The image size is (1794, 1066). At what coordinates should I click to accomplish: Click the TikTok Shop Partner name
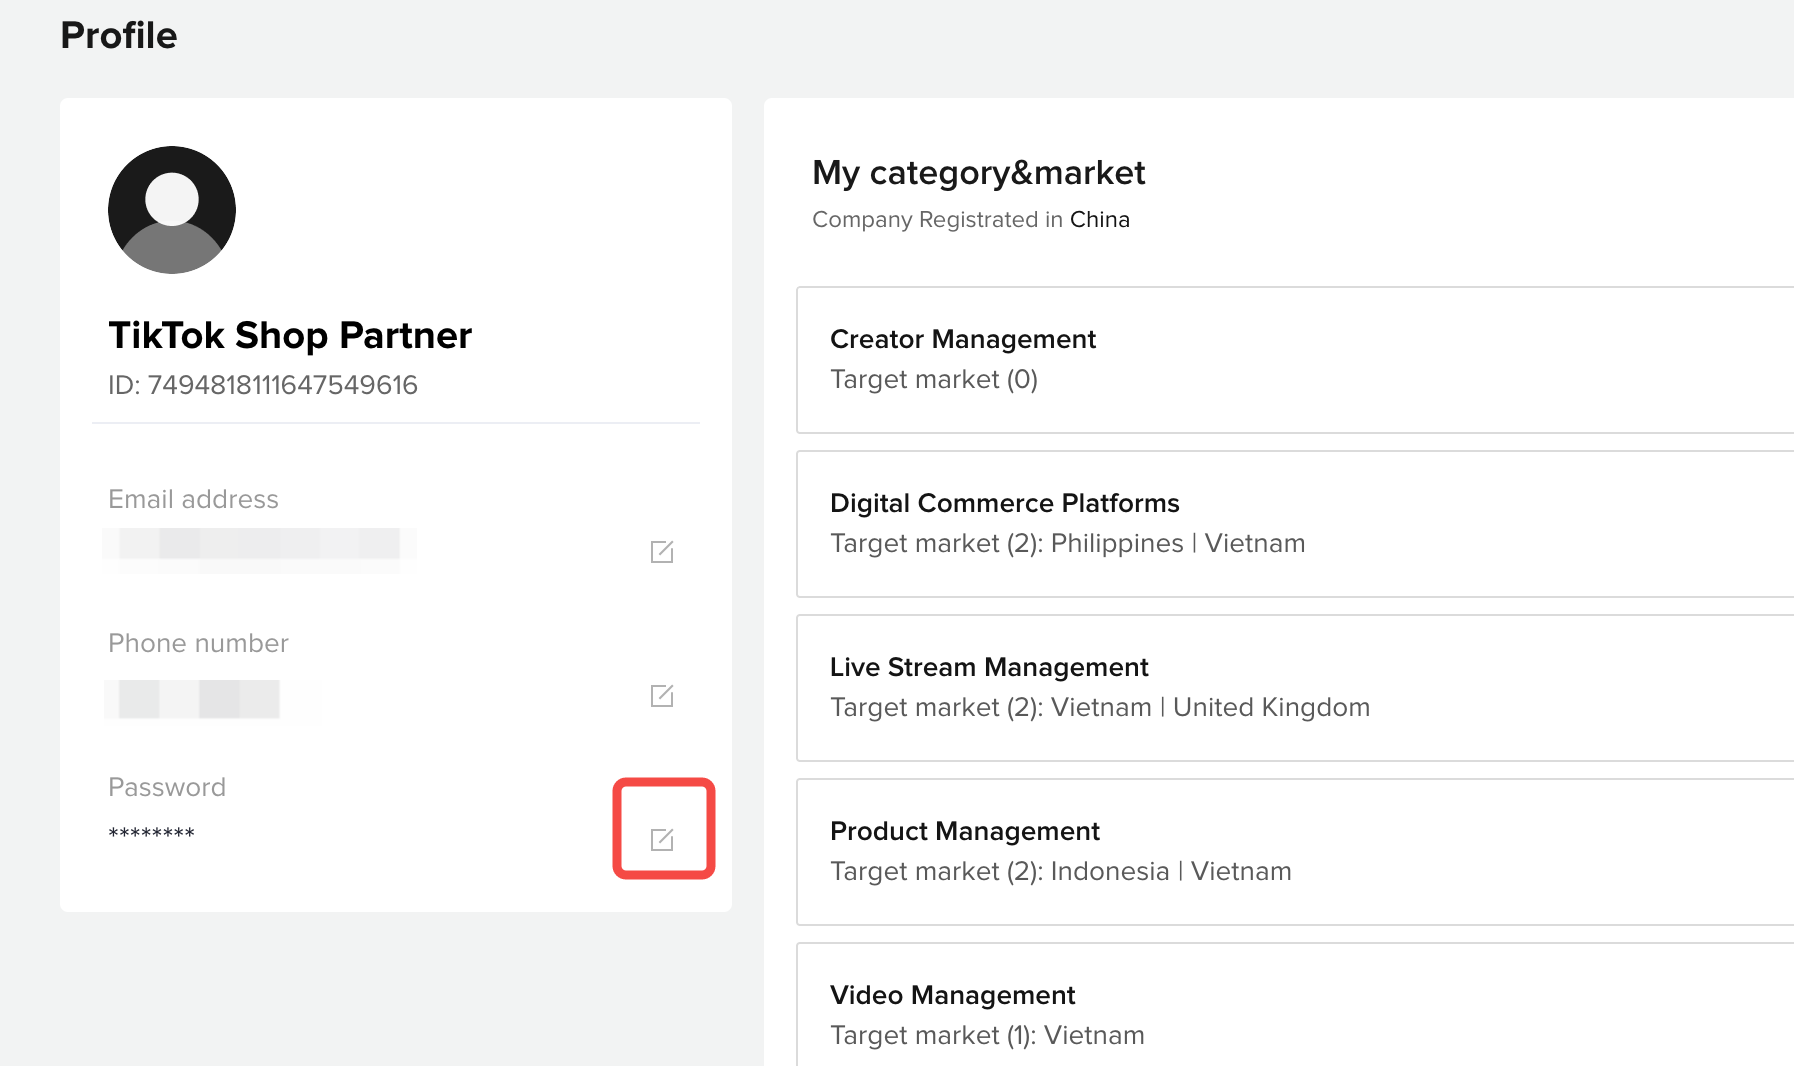289,336
